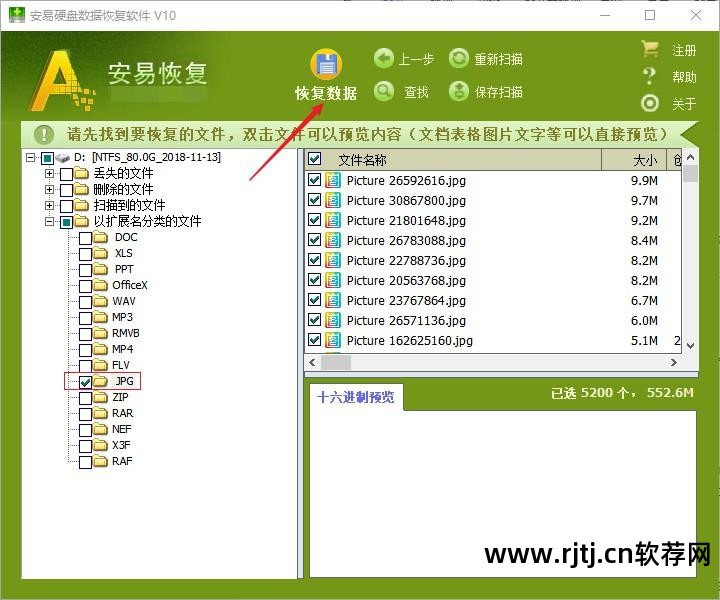Click the file icon of Picture 26592616.jpg

(333, 180)
